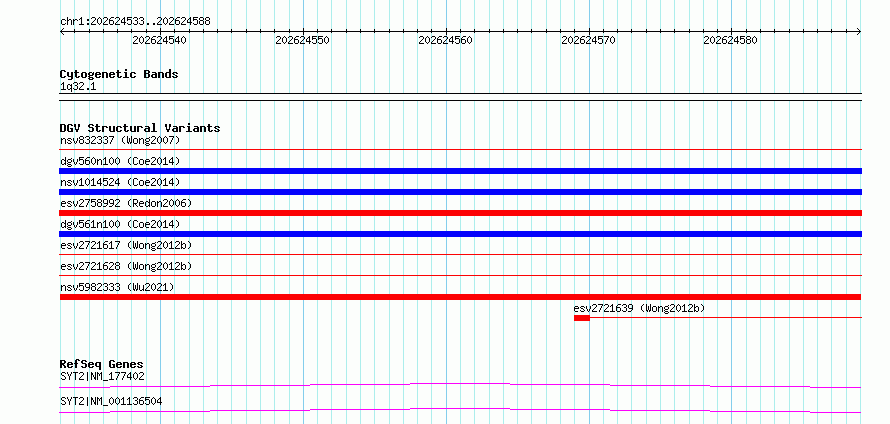Click ruler position 202624560
890x424 pixels.
coord(446,40)
